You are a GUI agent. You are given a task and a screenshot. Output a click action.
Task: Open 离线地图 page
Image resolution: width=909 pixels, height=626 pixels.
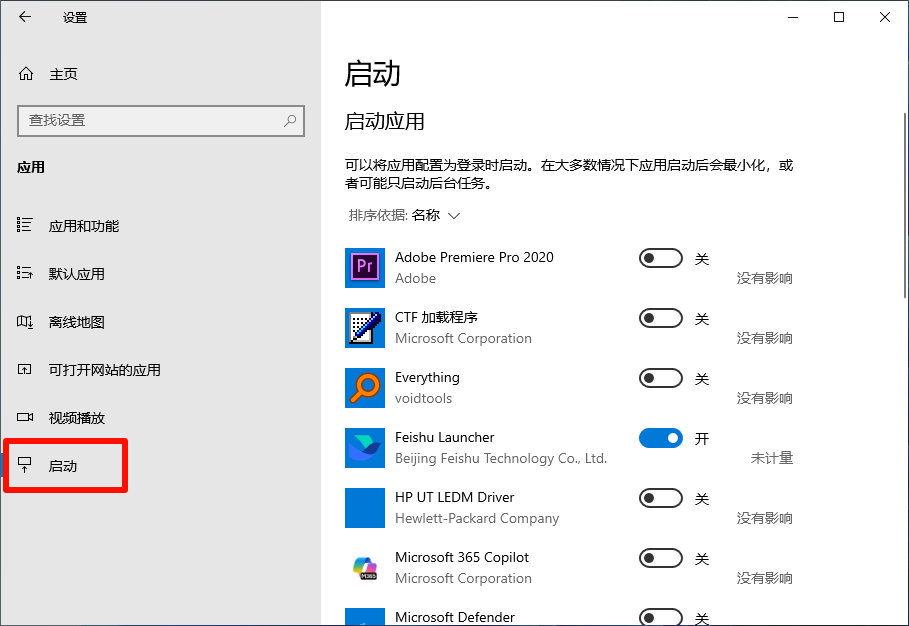[x=161, y=322]
